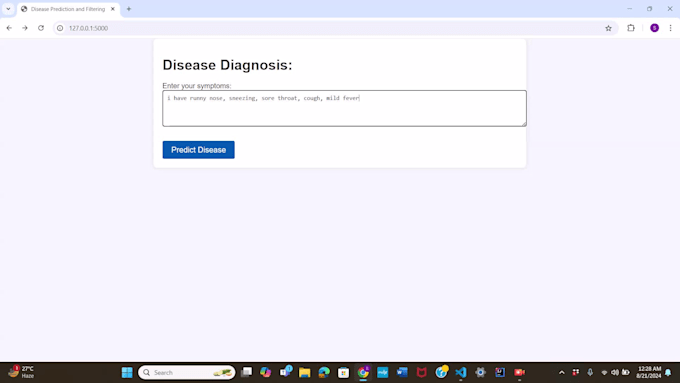Open the network Wi-Fi tray icon
680x383 pixels.
tap(604, 372)
